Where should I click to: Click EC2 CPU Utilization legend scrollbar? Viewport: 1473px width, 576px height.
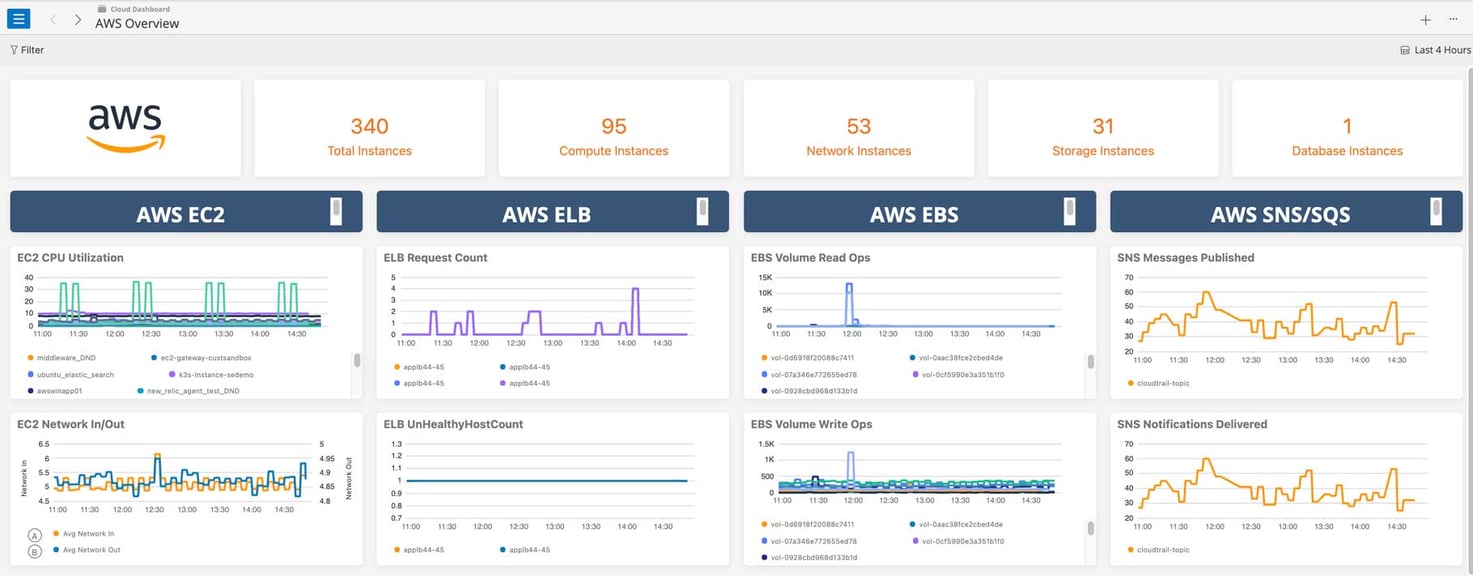pyautogui.click(x=357, y=360)
